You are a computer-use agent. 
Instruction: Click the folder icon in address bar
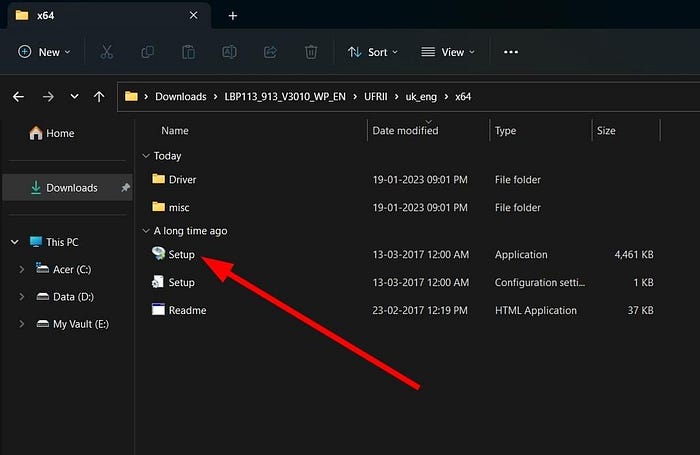(131, 96)
